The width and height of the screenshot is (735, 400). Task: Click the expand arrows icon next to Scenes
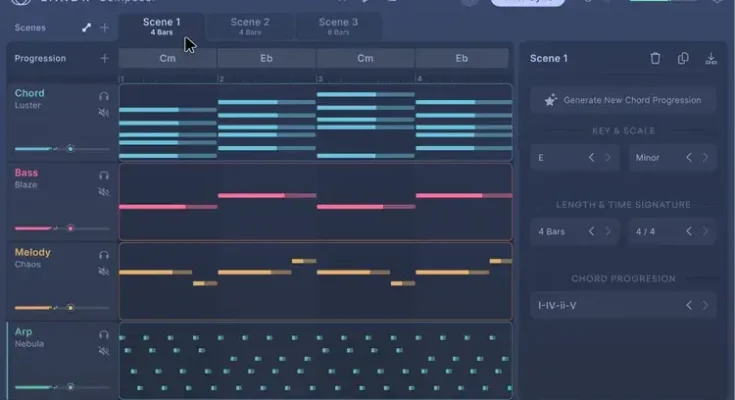tap(86, 27)
